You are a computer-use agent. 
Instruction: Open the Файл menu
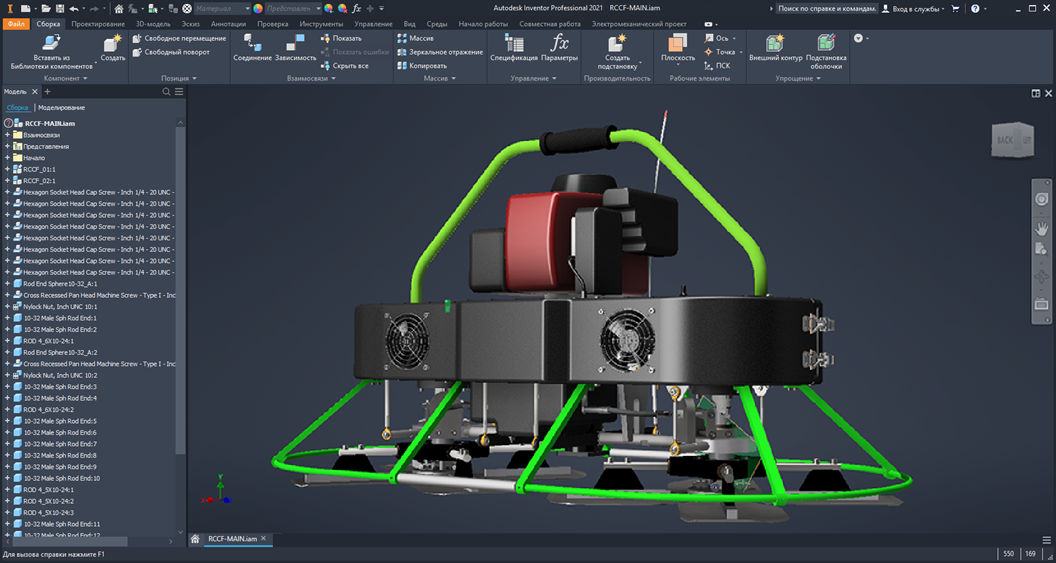[16, 23]
